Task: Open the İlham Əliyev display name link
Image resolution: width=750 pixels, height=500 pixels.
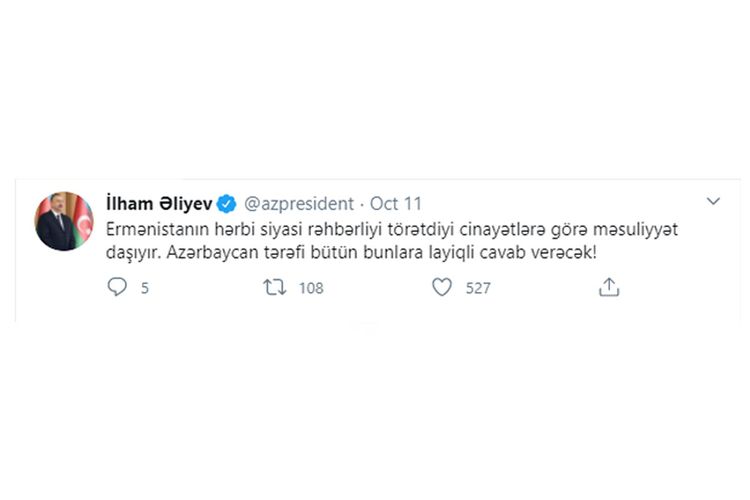Action: coord(159,203)
